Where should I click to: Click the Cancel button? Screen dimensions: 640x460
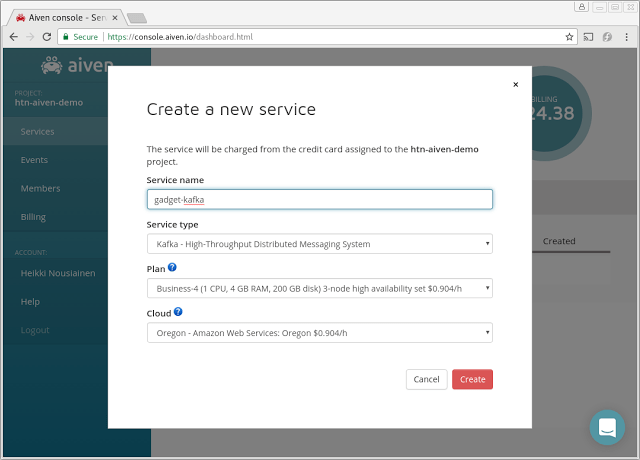427,379
